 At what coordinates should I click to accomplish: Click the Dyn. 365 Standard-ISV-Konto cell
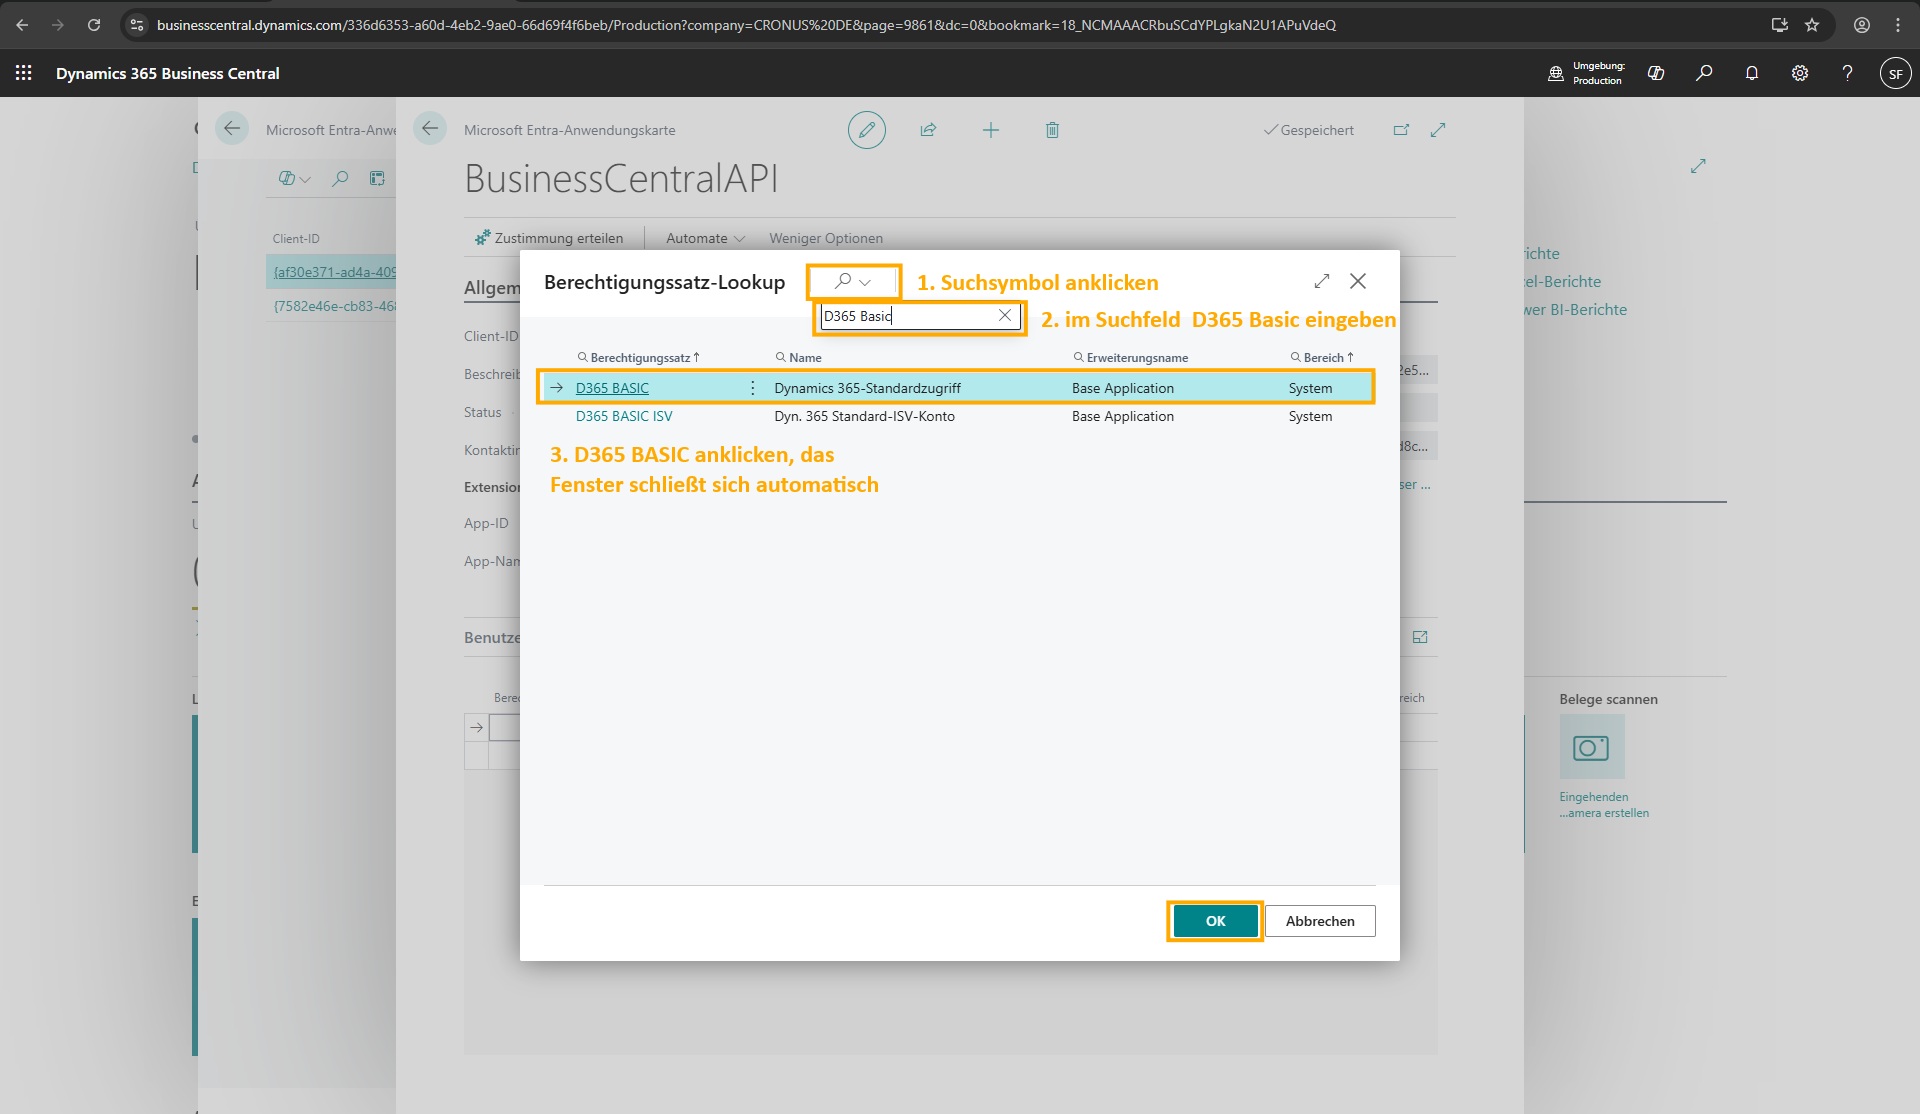[864, 416]
